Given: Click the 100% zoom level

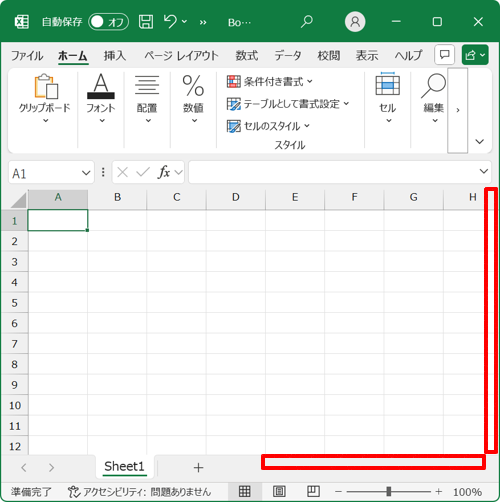Looking at the screenshot, I should click(467, 492).
